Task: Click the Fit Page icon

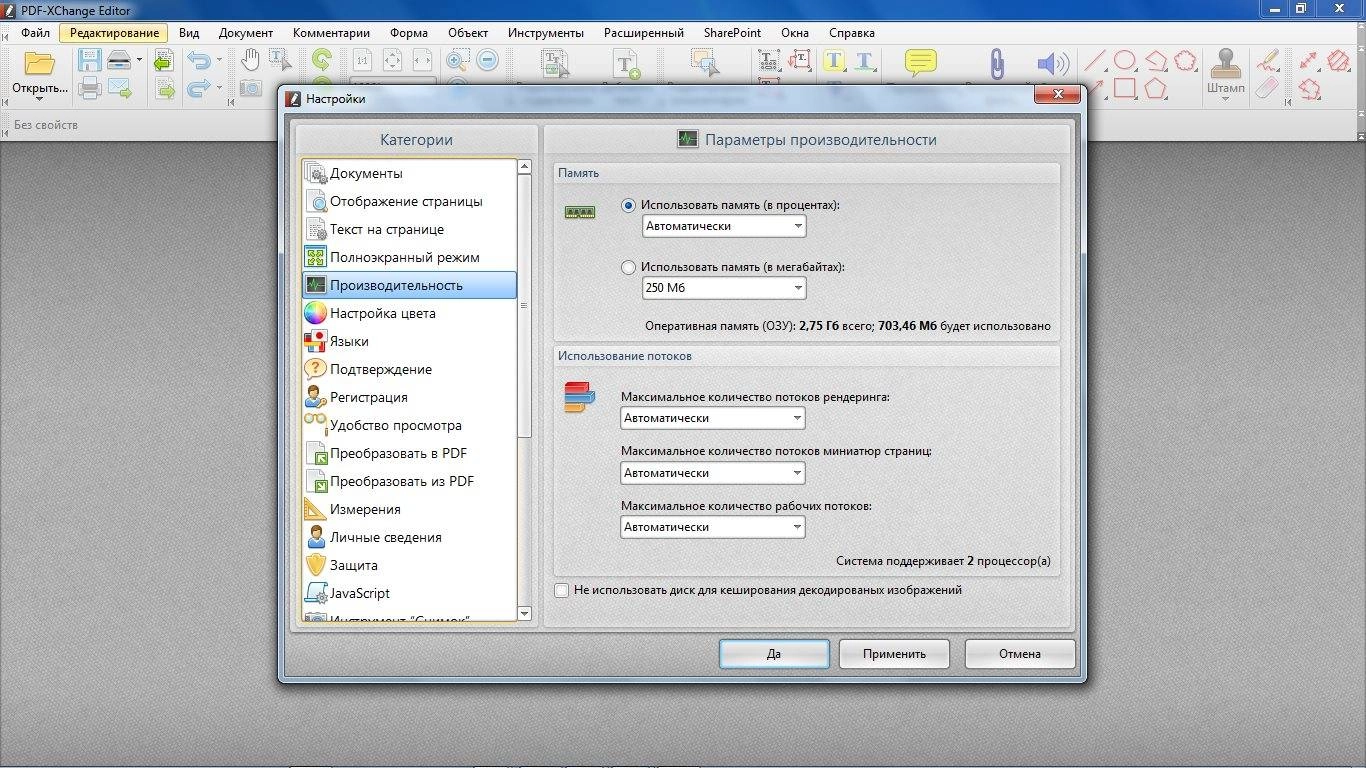Action: [392, 60]
